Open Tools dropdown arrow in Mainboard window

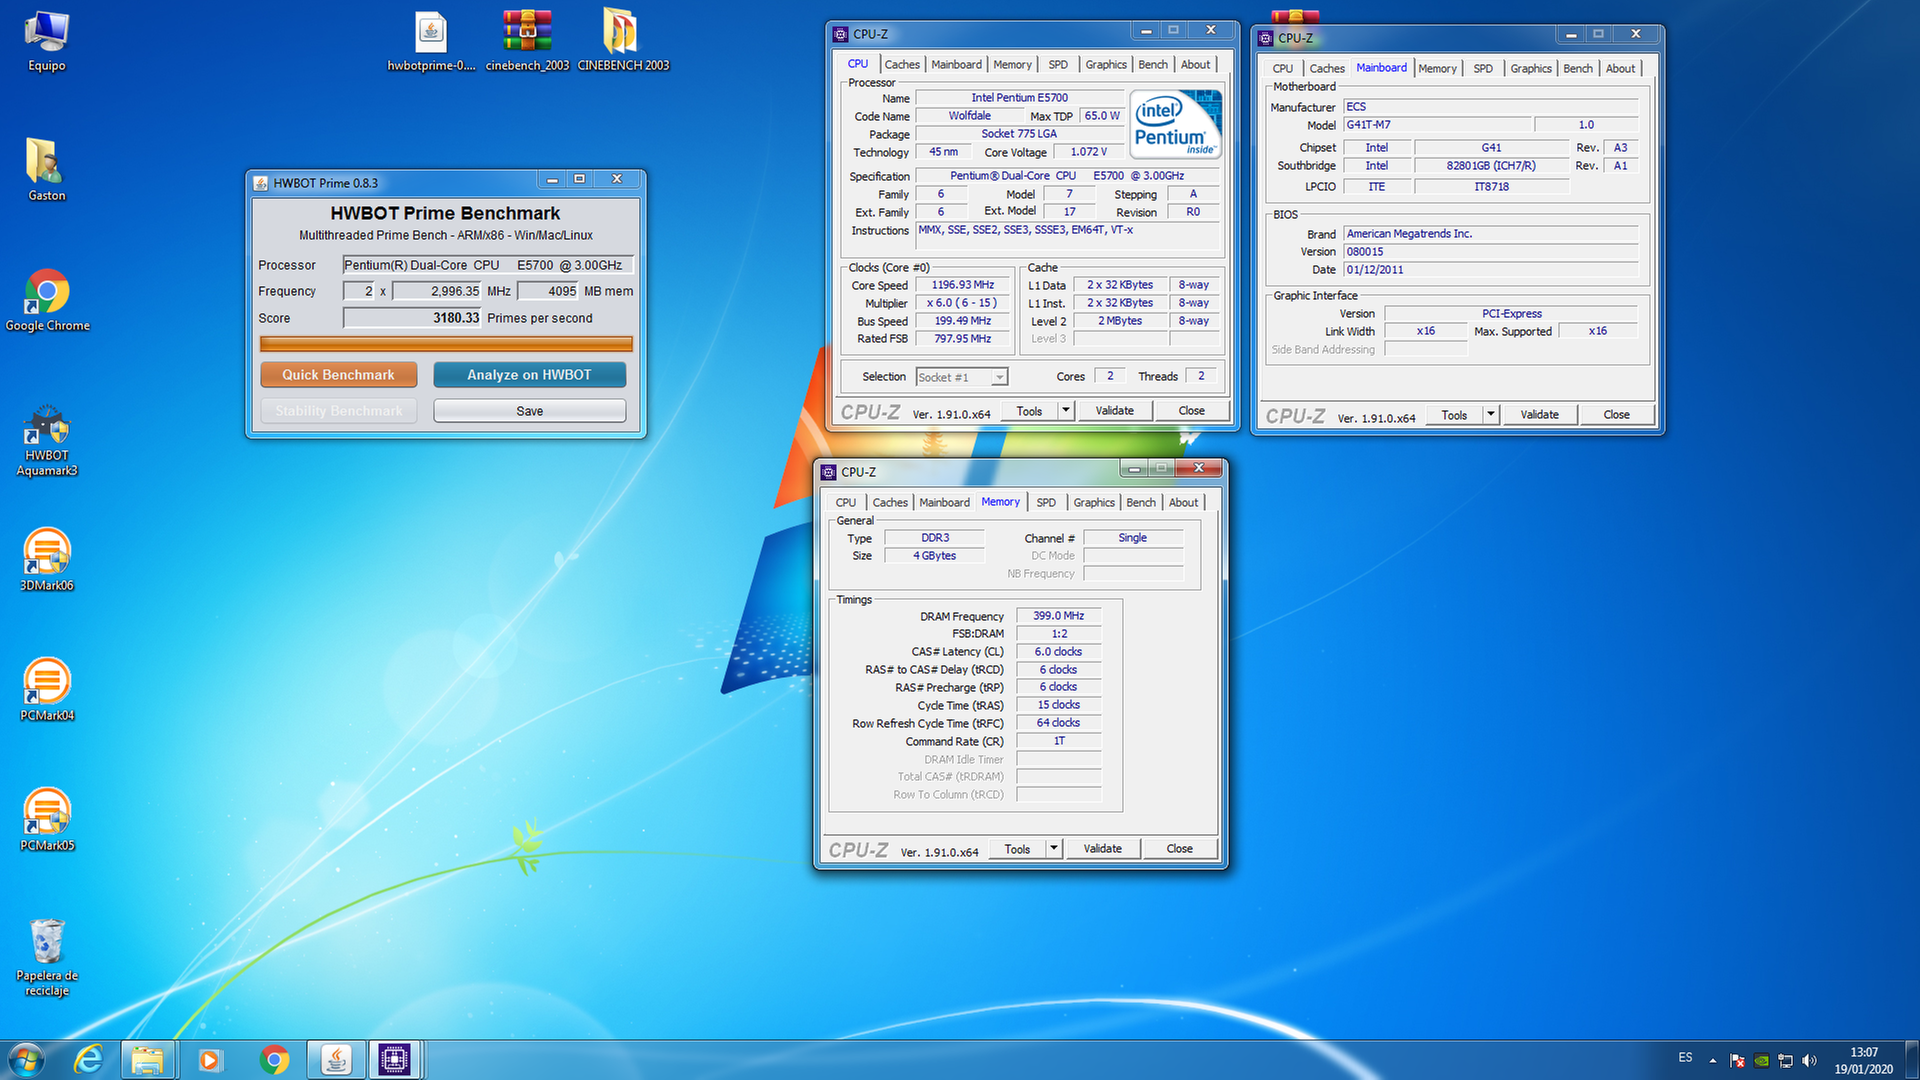[1490, 414]
